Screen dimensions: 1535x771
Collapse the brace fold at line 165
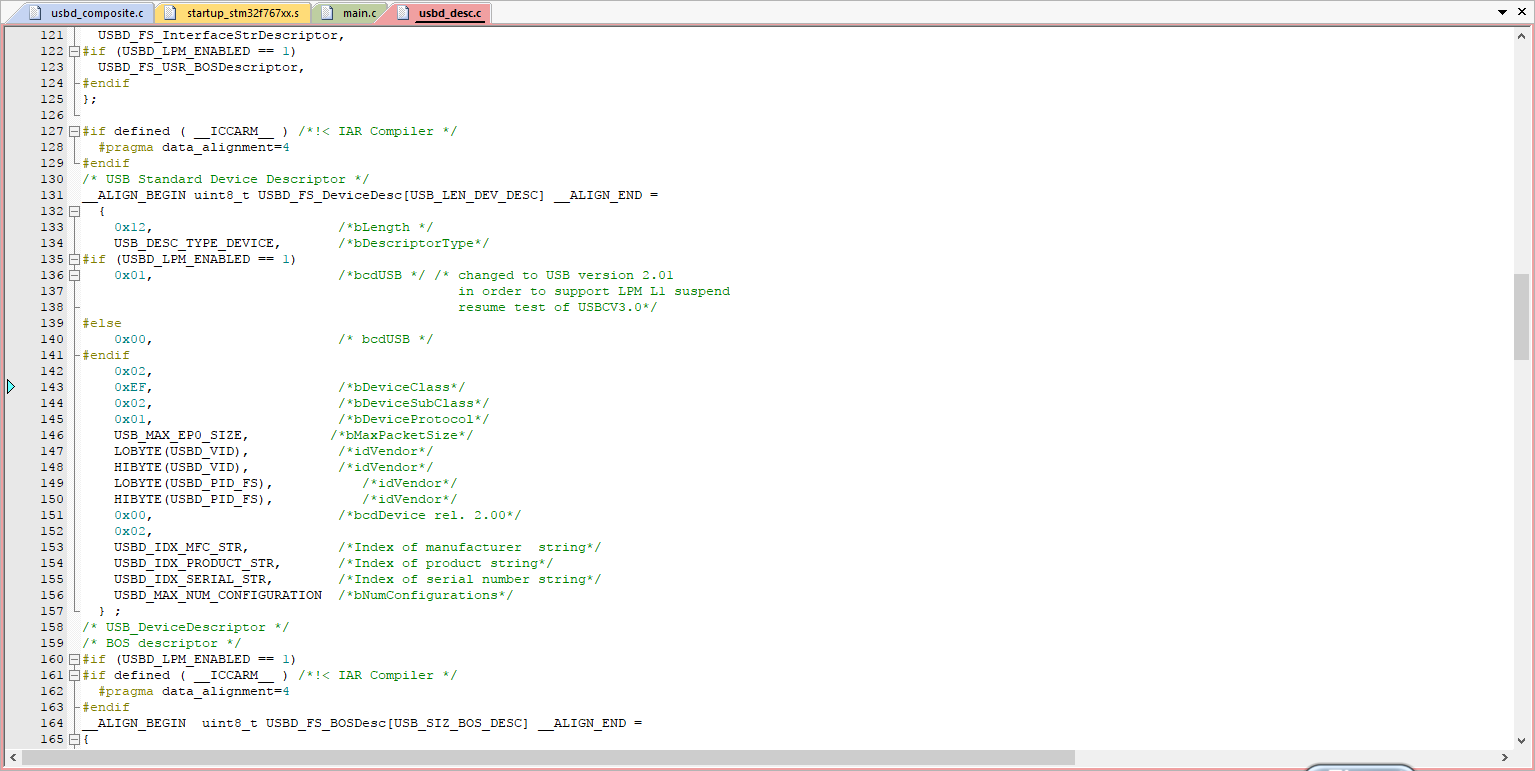74,739
